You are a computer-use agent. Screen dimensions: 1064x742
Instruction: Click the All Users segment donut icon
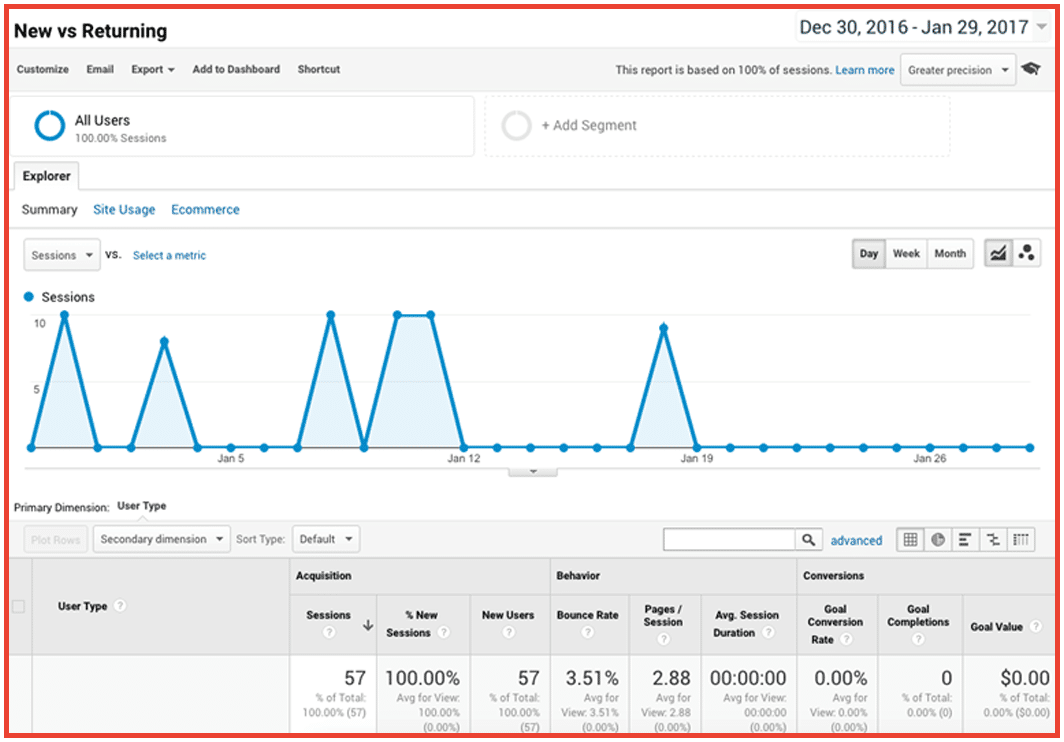pyautogui.click(x=50, y=126)
